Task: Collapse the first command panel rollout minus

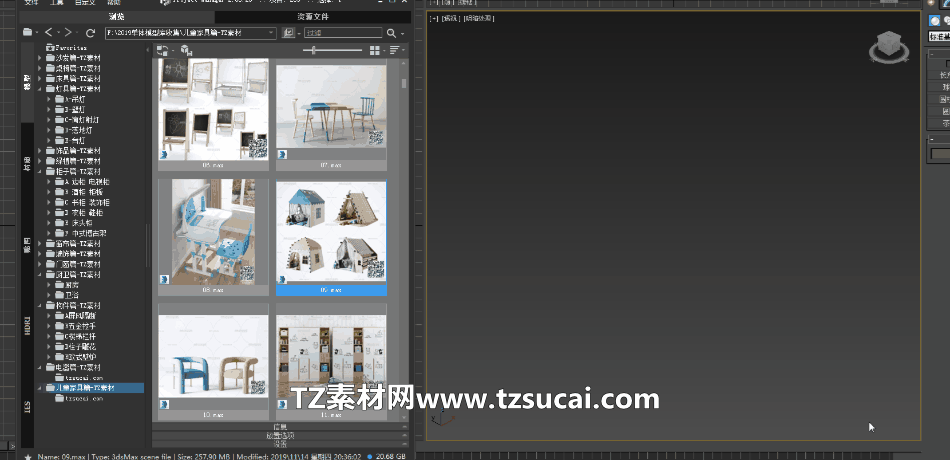Action: tap(931, 55)
